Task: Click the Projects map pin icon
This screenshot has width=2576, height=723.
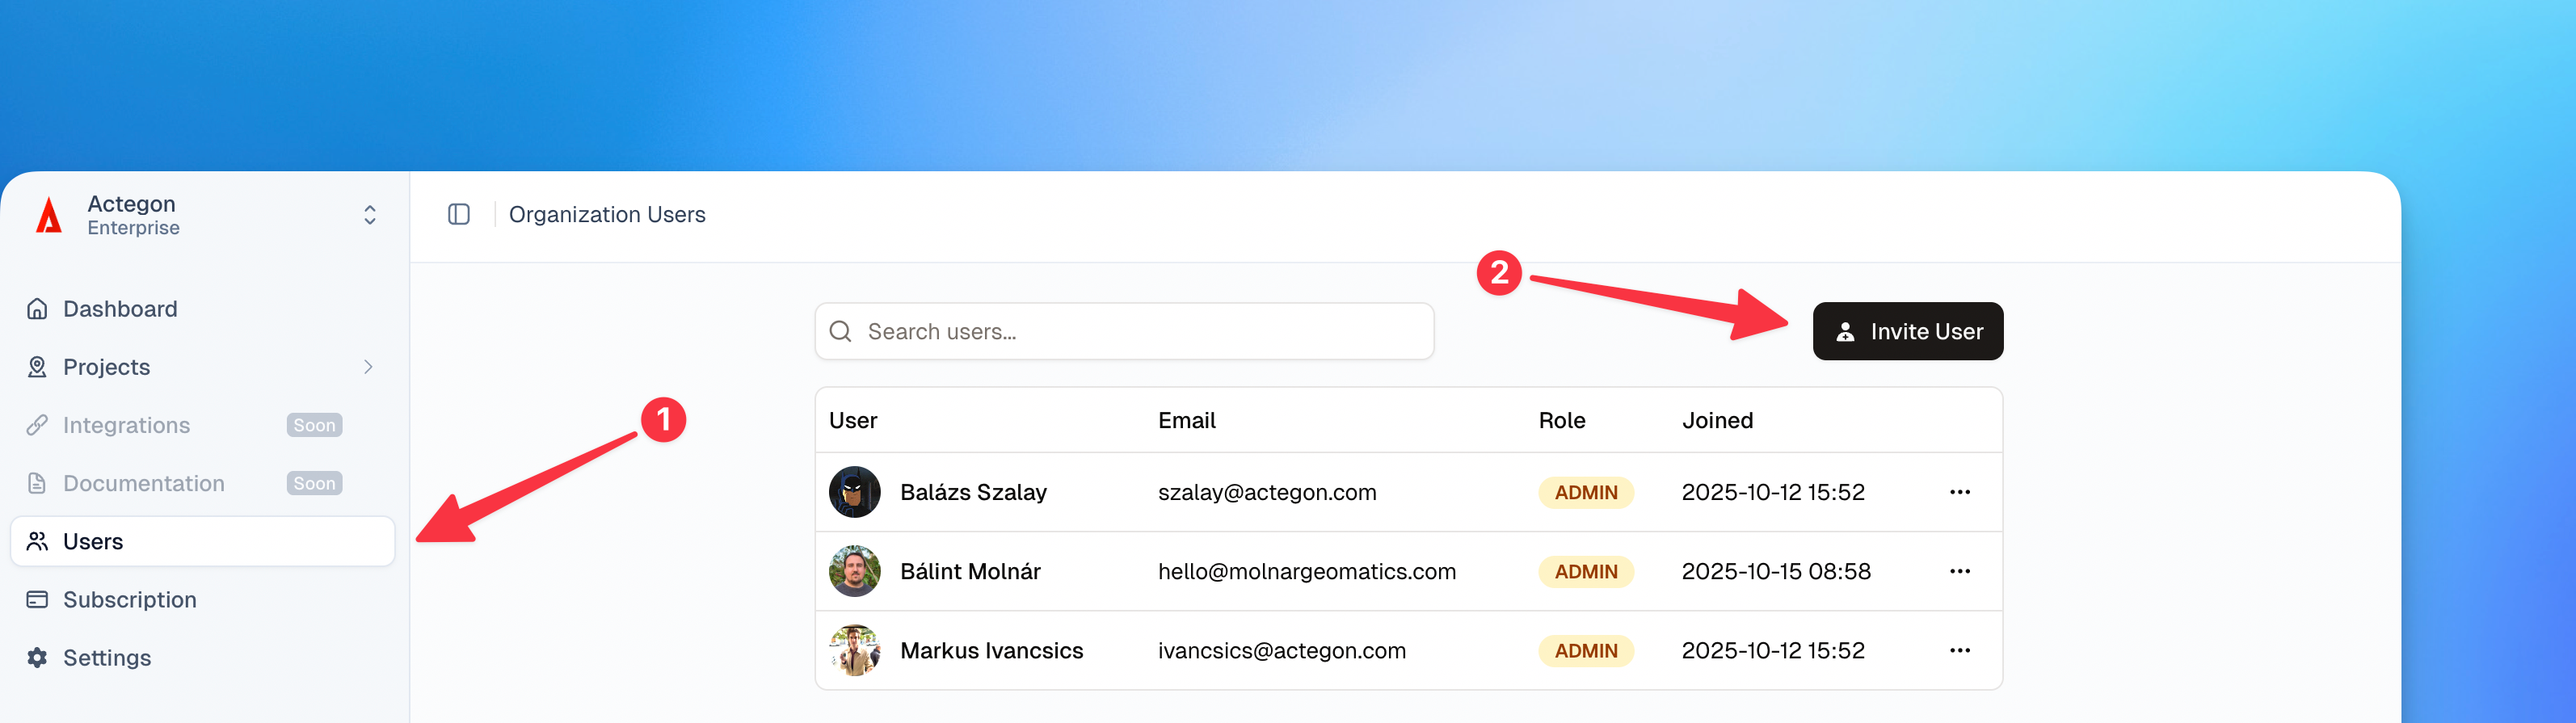Action: (x=37, y=367)
